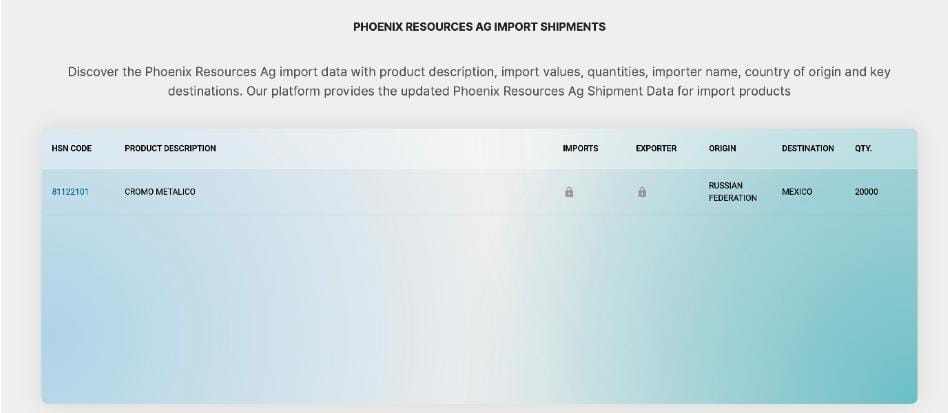Click the QTY. column header
The image size is (948, 413).
[863, 149]
